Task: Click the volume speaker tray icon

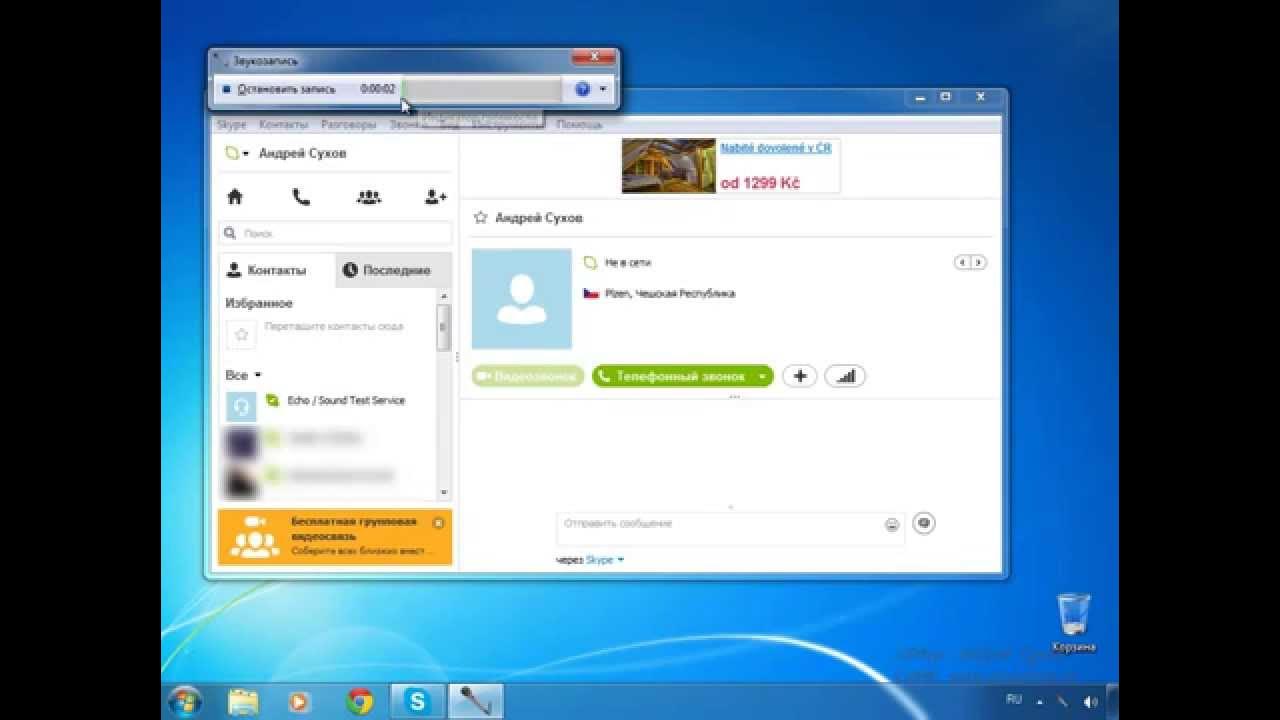Action: [x=1090, y=702]
